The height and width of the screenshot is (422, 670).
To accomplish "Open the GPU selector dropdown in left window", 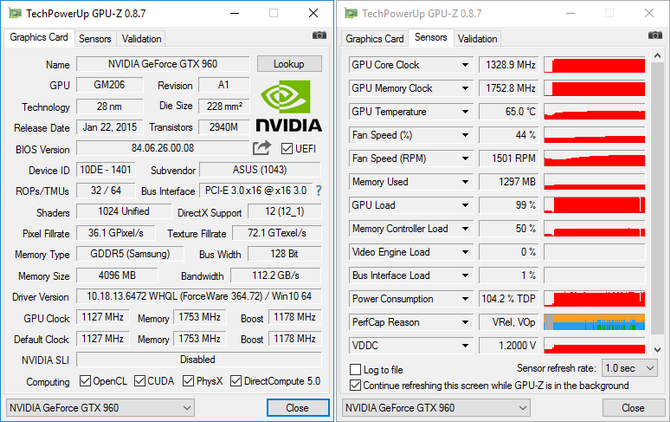I will pos(100,408).
